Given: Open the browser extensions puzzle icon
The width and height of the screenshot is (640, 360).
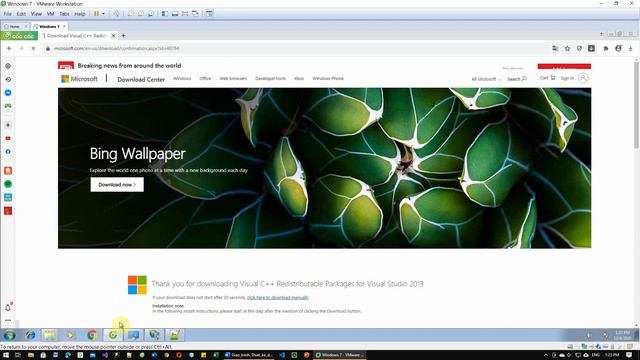Looking at the screenshot, I should click(x=606, y=49).
